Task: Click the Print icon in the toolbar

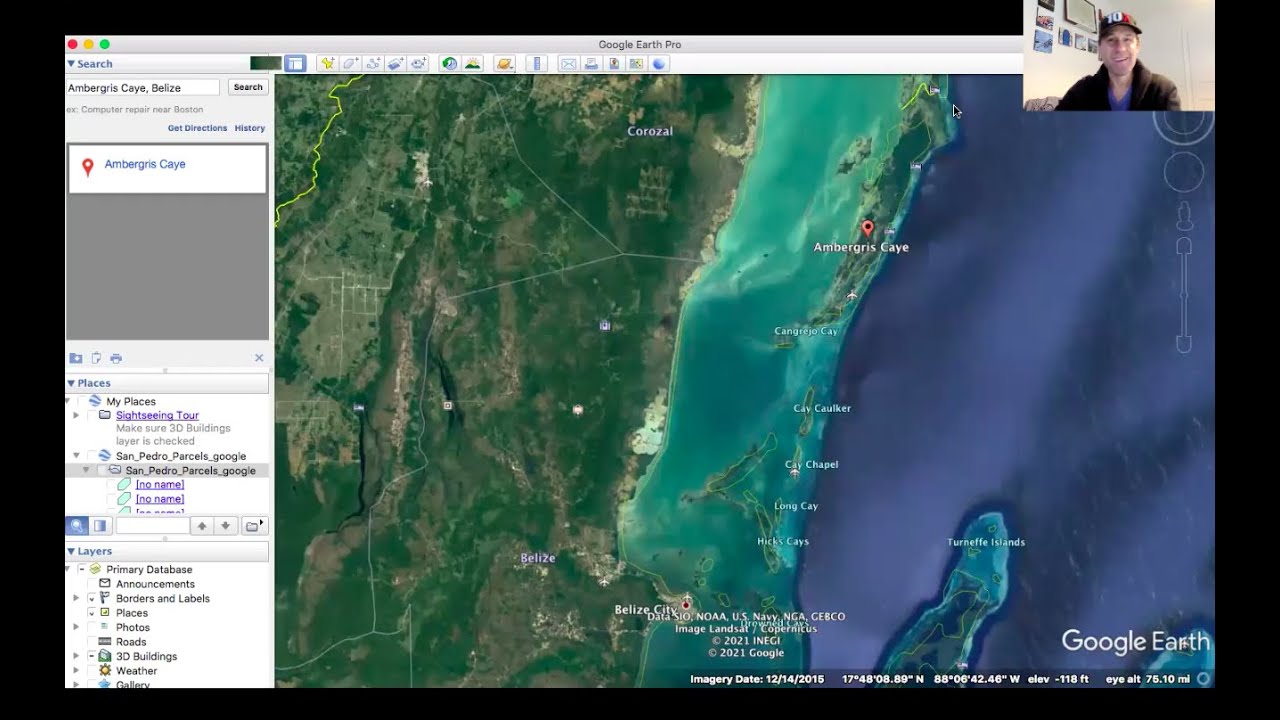Action: coord(591,63)
